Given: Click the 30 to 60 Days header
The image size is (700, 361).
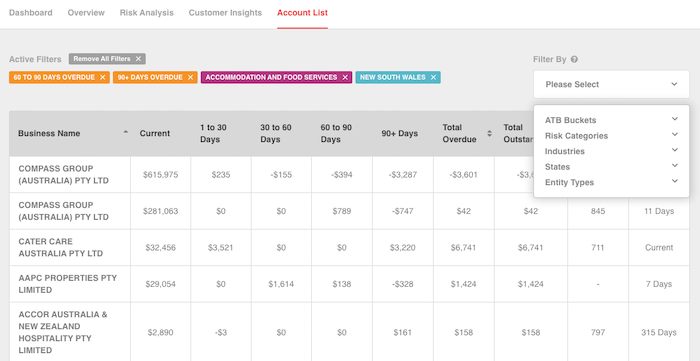Looking at the screenshot, I should tap(276, 133).
